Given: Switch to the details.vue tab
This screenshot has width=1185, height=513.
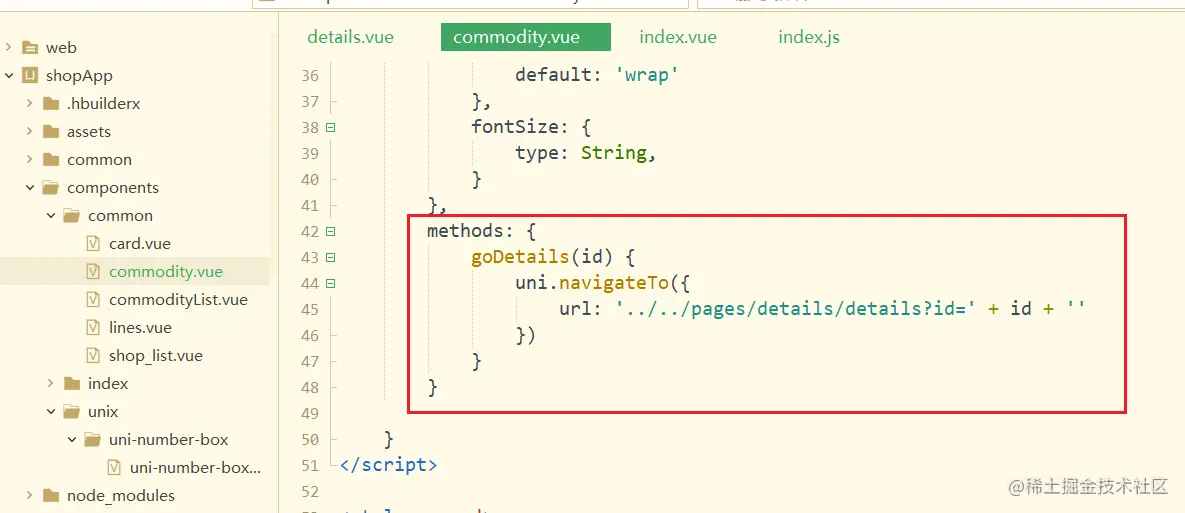Looking at the screenshot, I should click(x=351, y=37).
